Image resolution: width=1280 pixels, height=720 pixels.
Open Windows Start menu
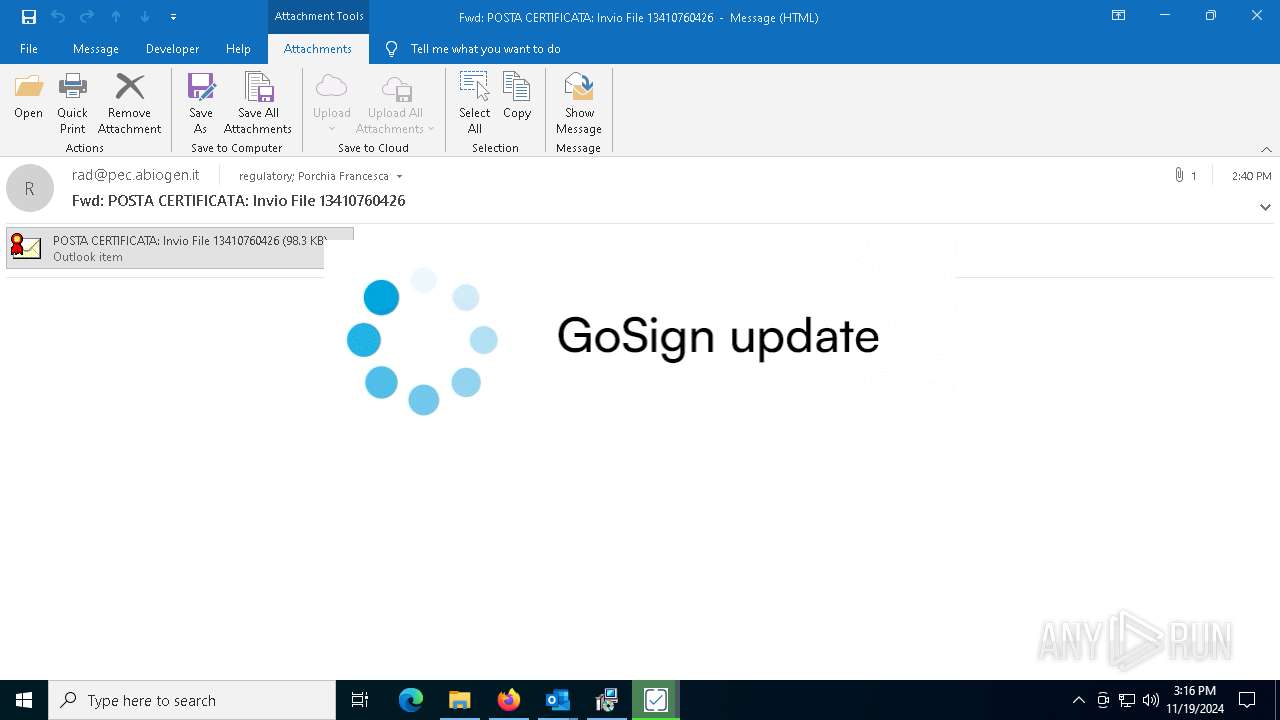[24, 700]
